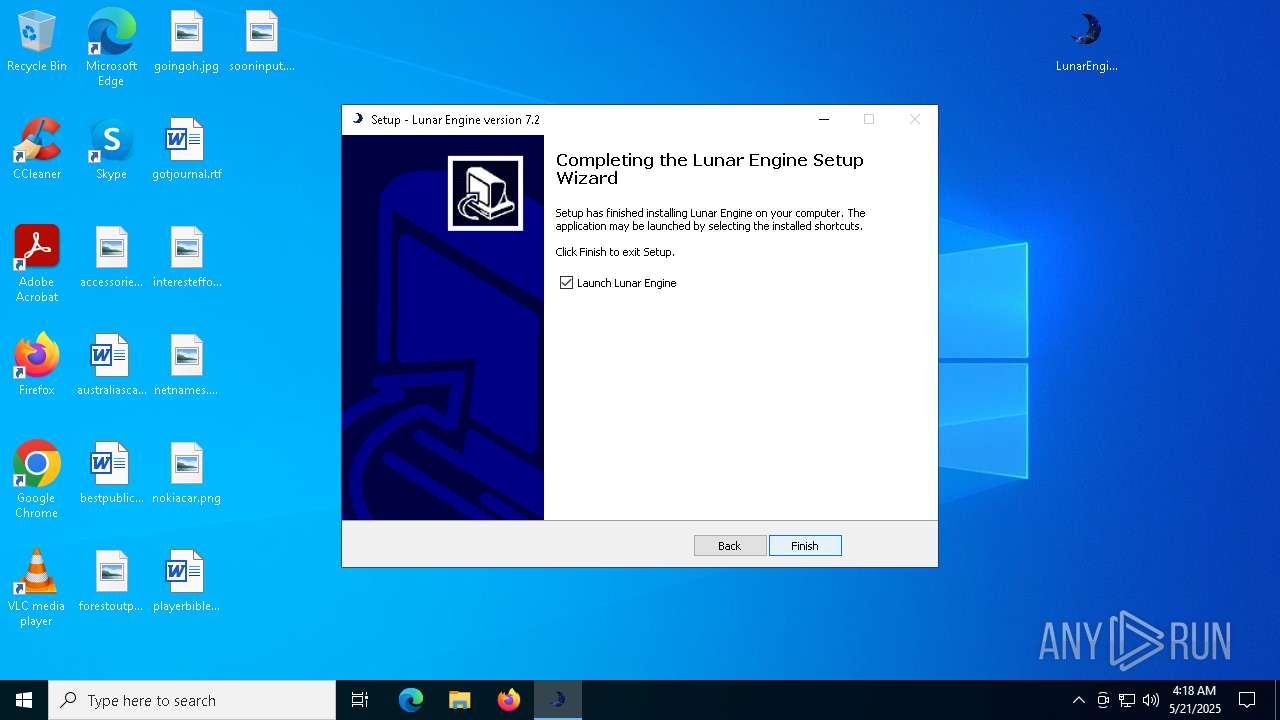Click the Meet Now tray icon
Image resolution: width=1280 pixels, height=720 pixels.
point(1103,700)
